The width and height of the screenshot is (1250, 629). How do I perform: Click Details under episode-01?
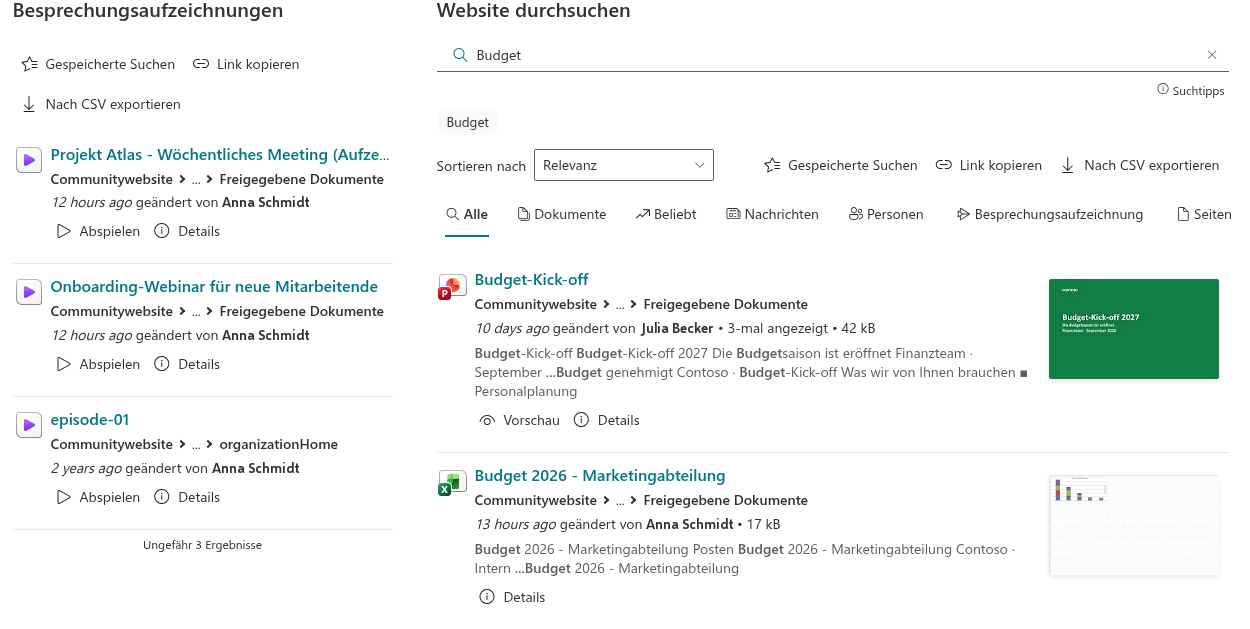click(x=187, y=497)
